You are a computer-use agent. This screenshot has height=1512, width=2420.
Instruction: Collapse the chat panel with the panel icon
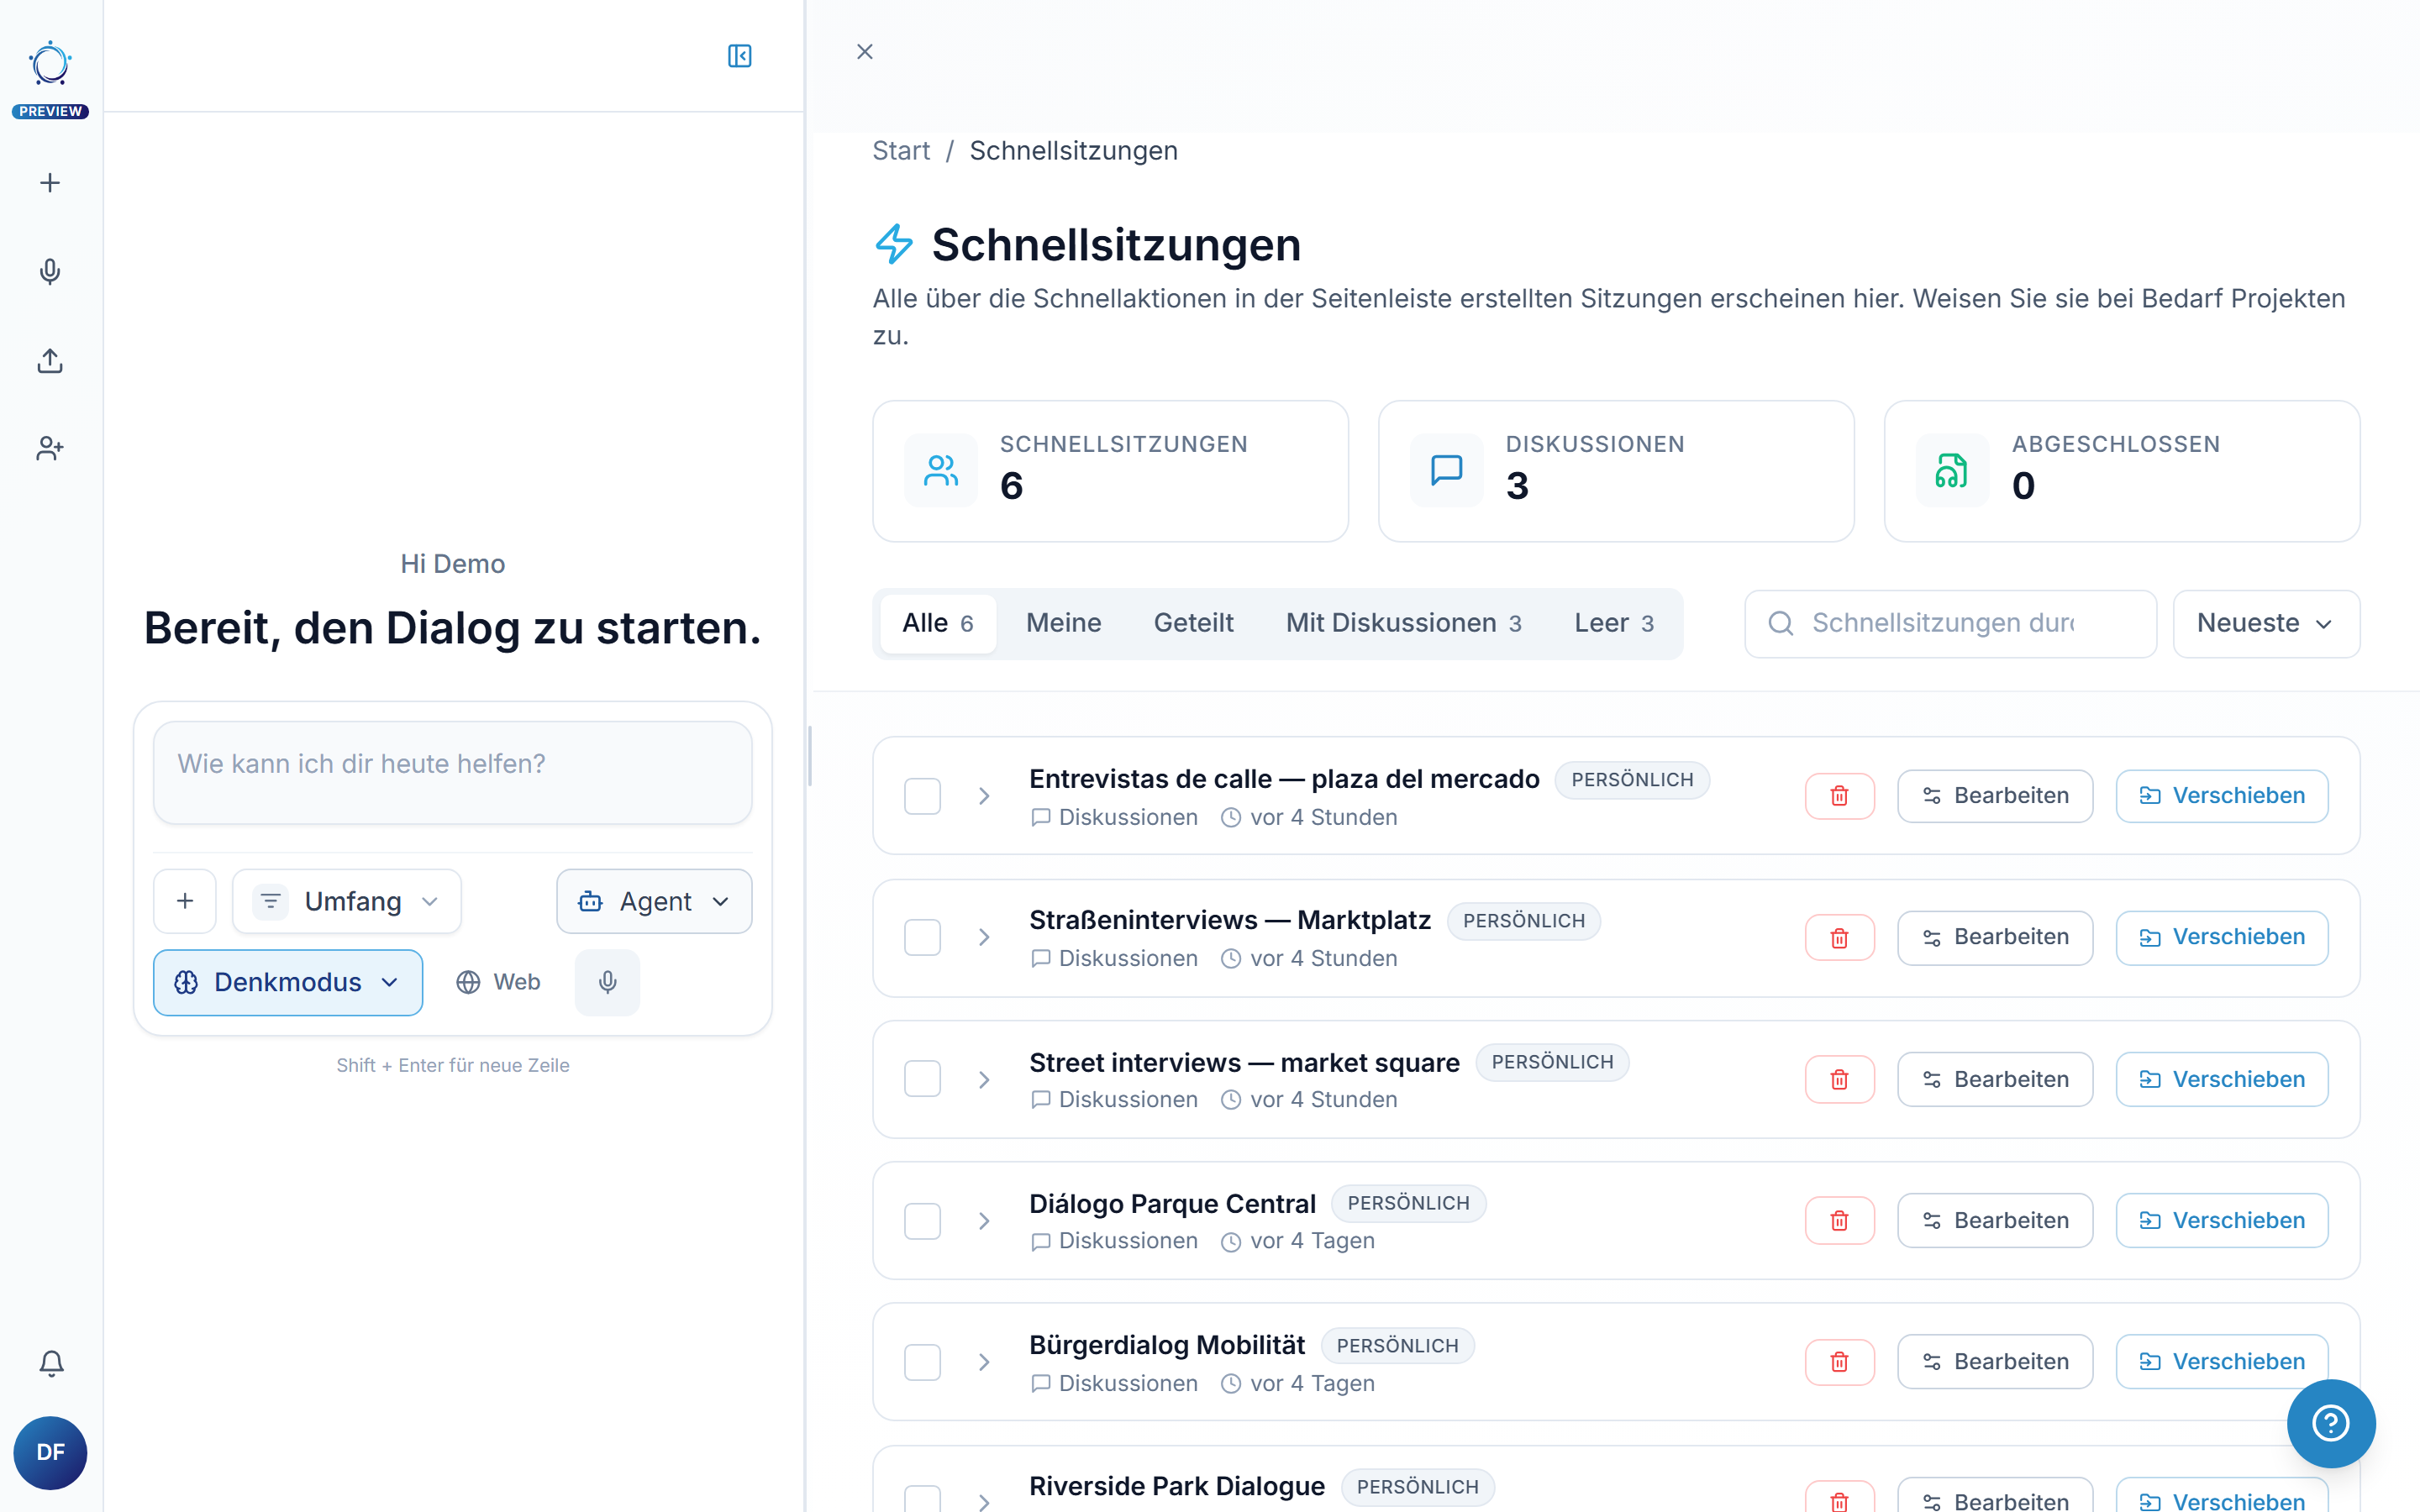[740, 56]
